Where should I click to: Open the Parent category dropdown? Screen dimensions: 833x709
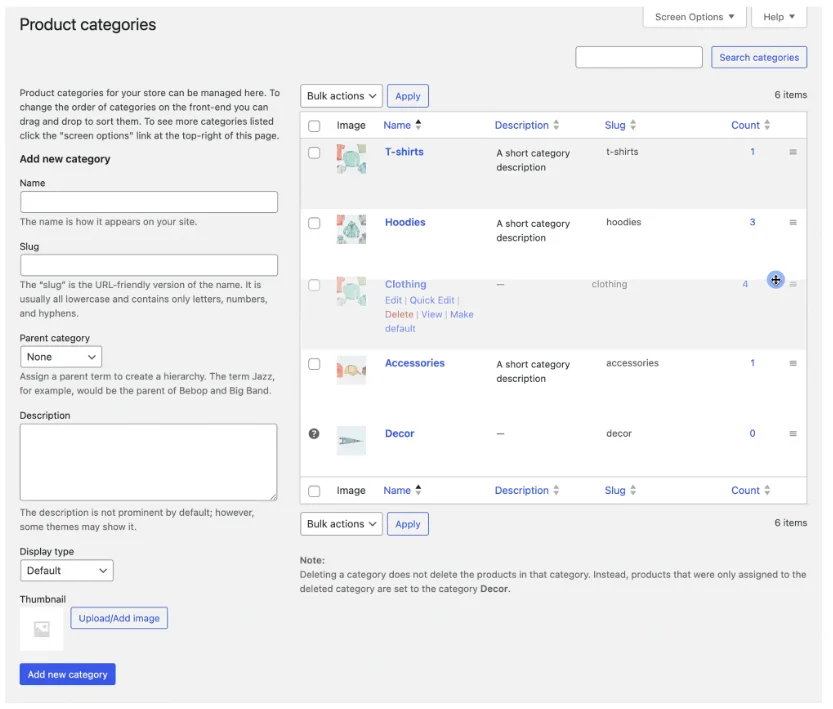click(x=61, y=357)
